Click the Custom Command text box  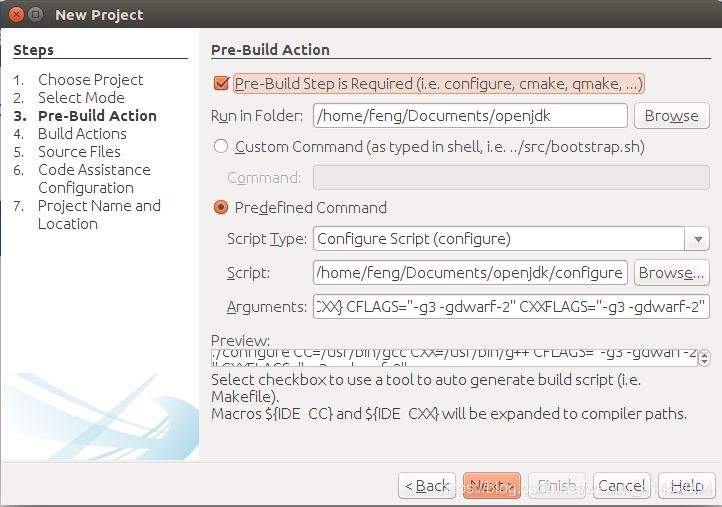[511, 178]
